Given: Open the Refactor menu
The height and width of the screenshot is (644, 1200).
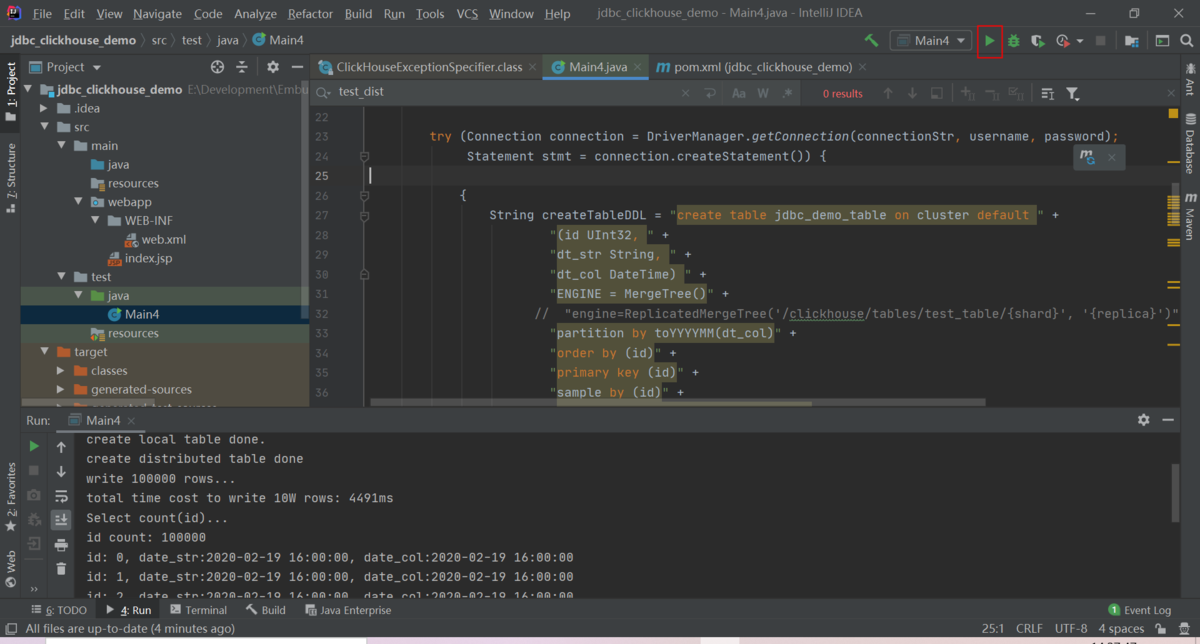Looking at the screenshot, I should (310, 14).
